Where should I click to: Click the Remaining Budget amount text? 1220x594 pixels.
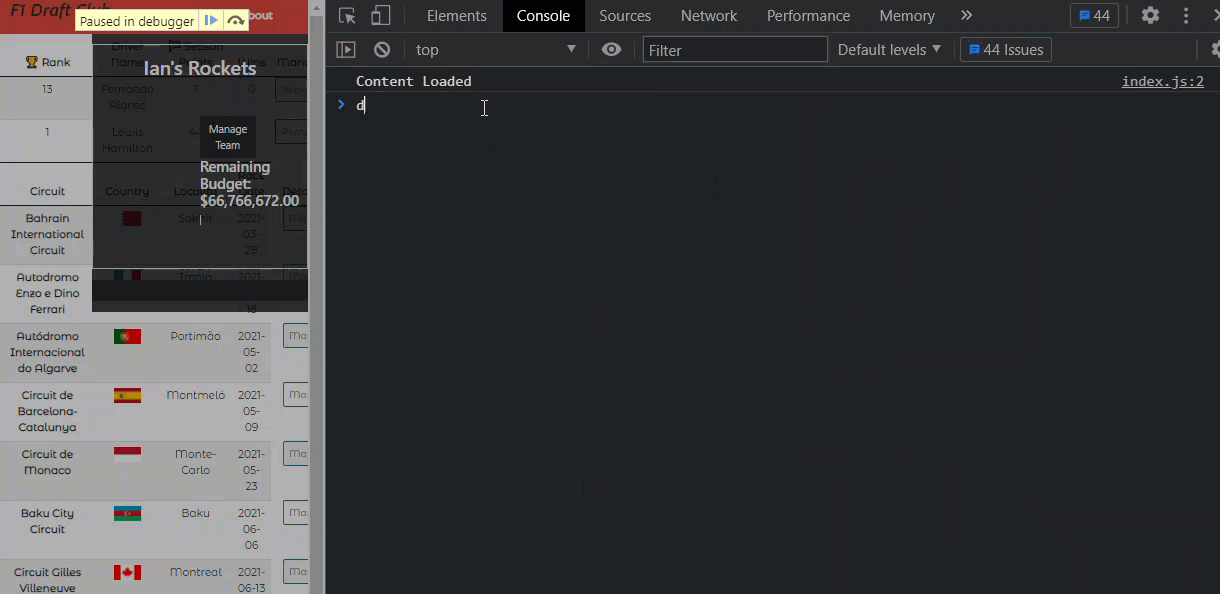pyautogui.click(x=249, y=200)
